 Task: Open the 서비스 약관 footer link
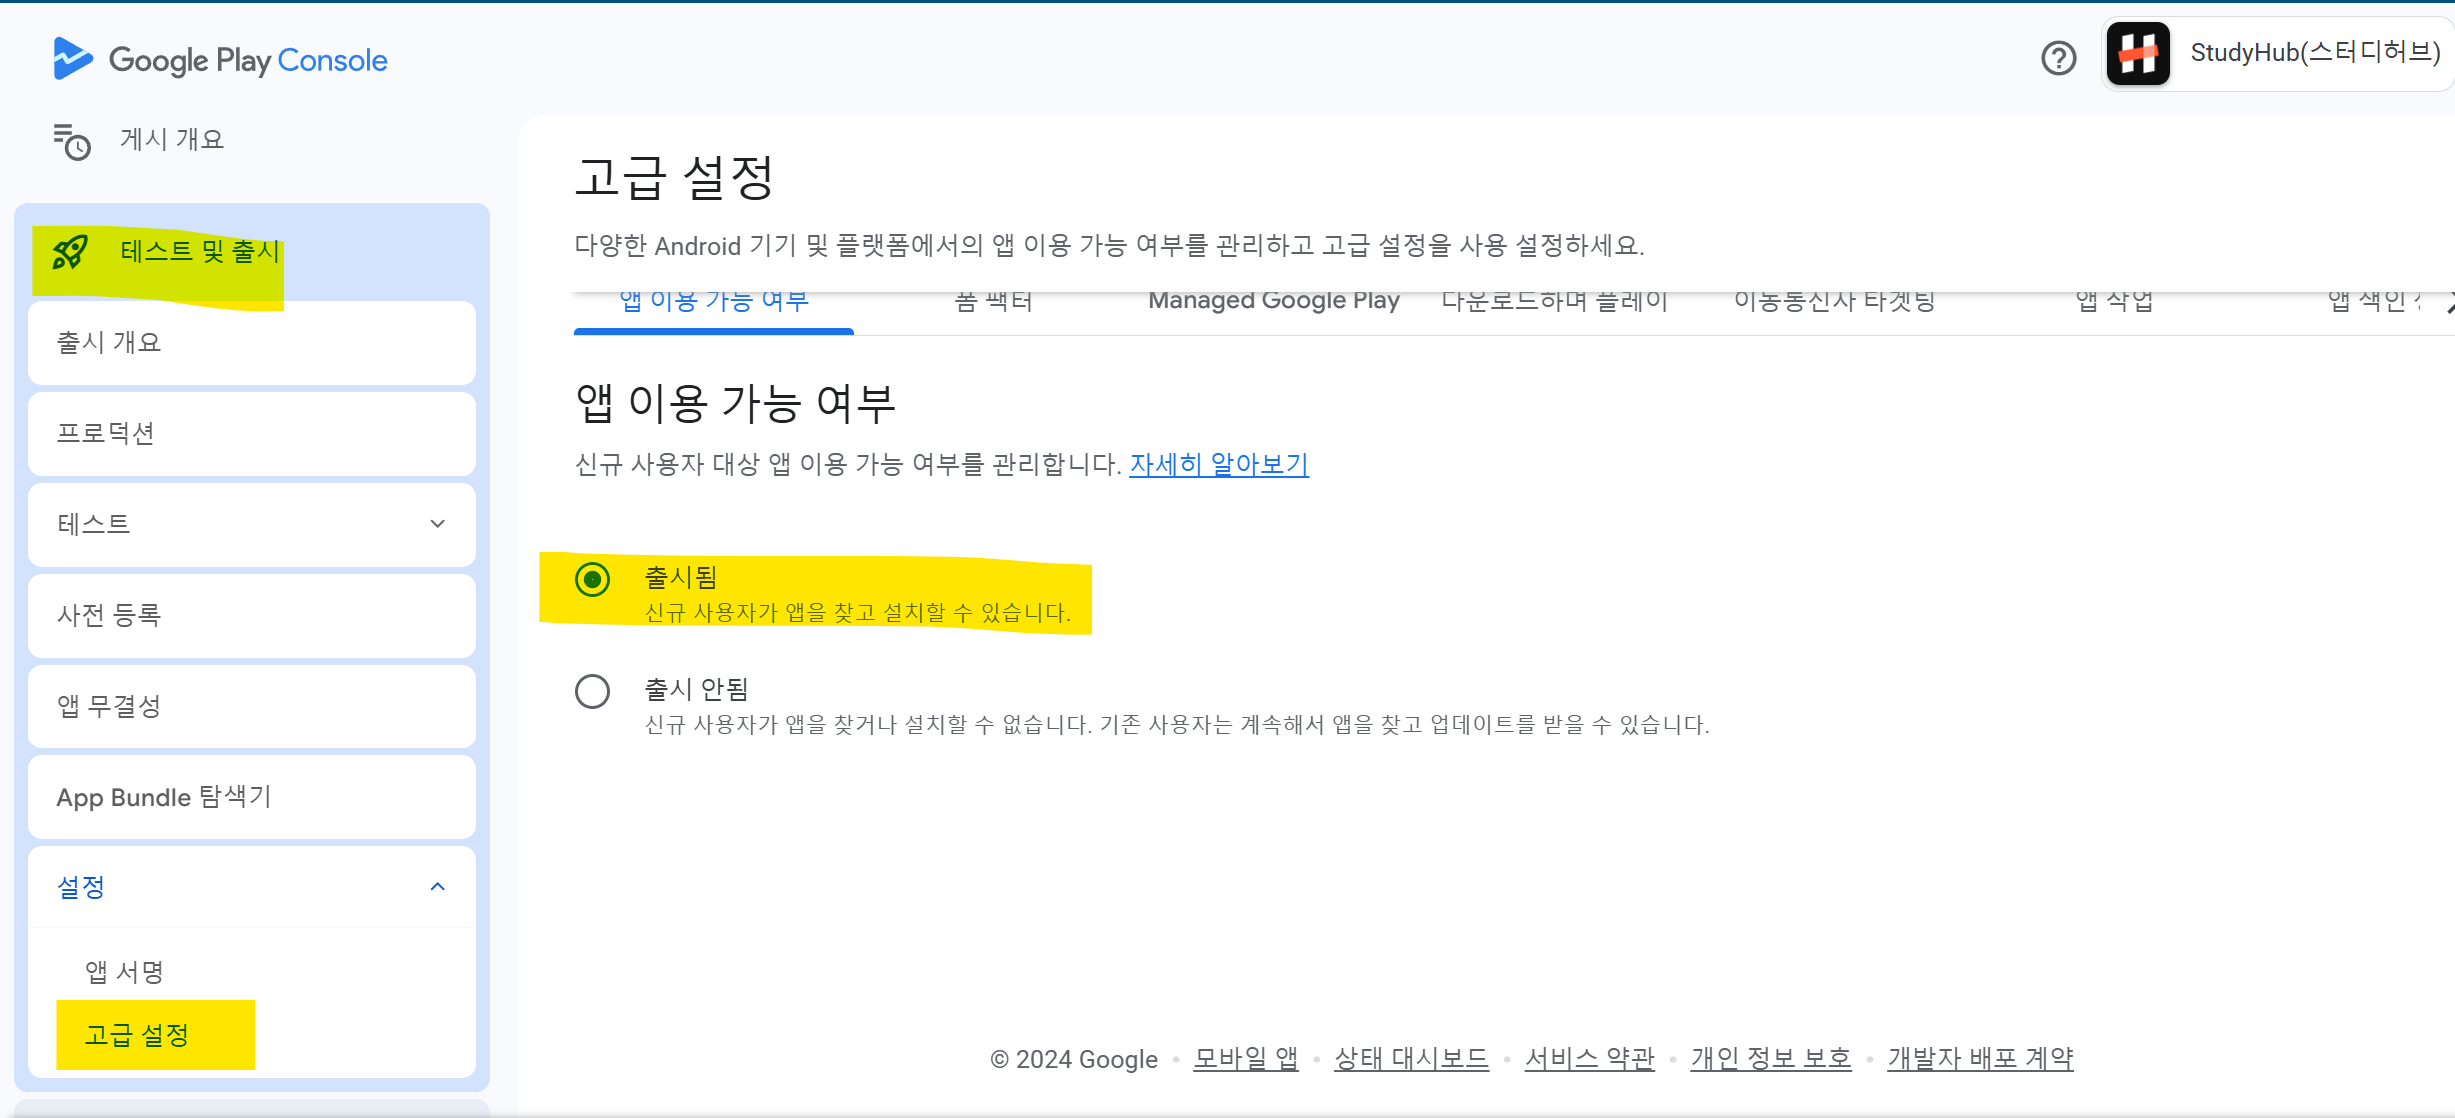(x=1589, y=1058)
